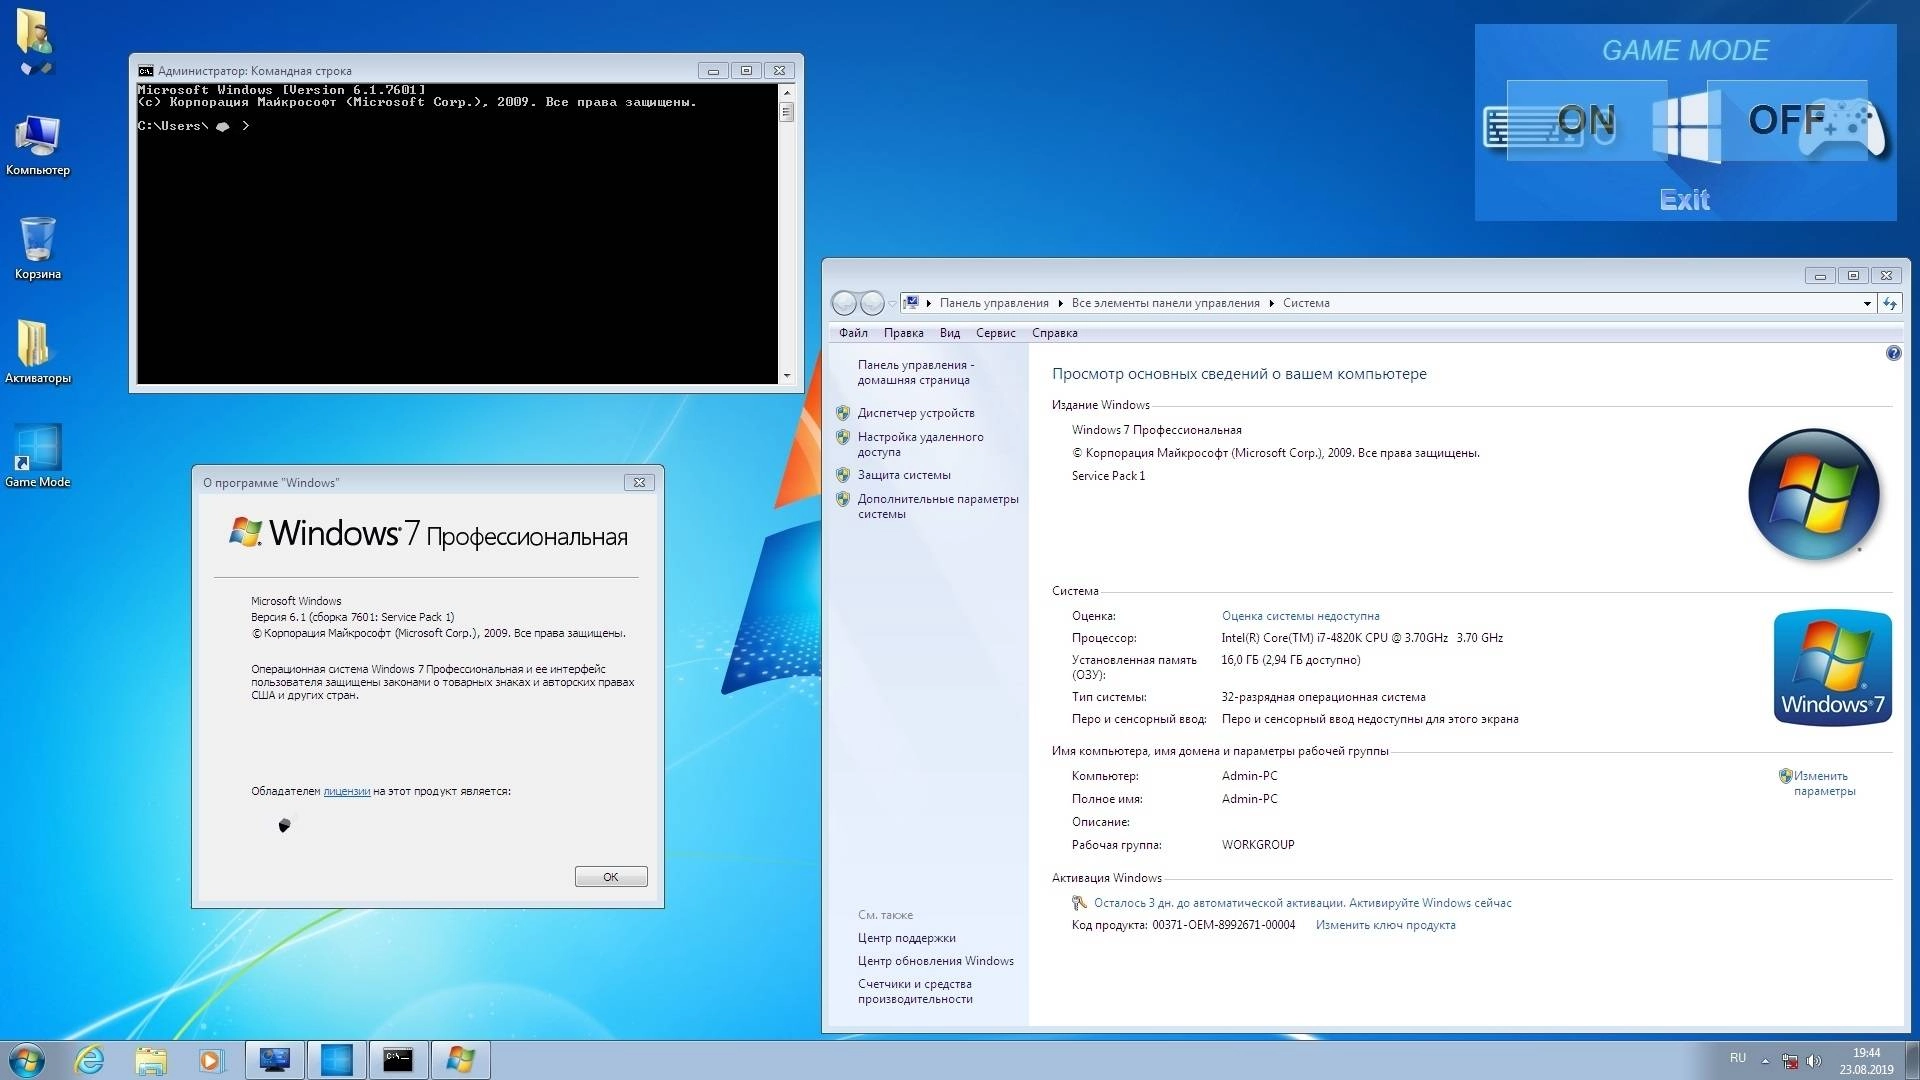Switch to the System window taskbar button
This screenshot has width=1920, height=1080.
coord(274,1060)
